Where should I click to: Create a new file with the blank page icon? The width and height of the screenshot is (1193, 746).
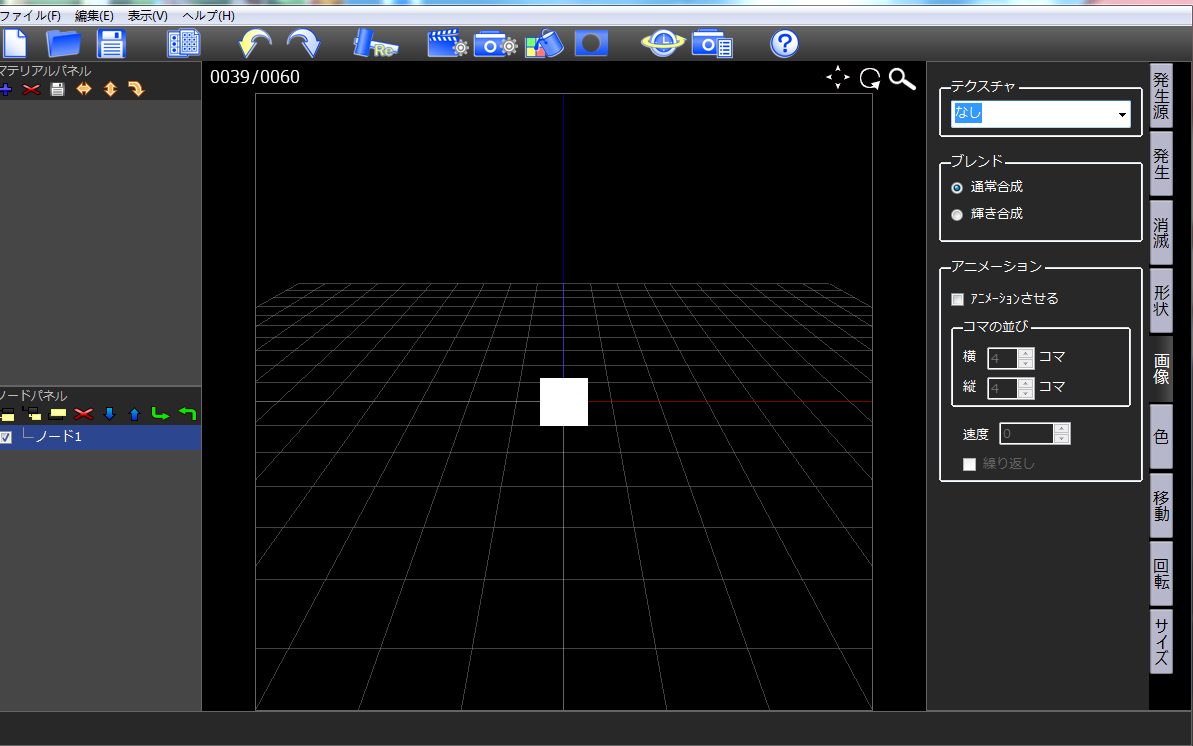[x=14, y=43]
